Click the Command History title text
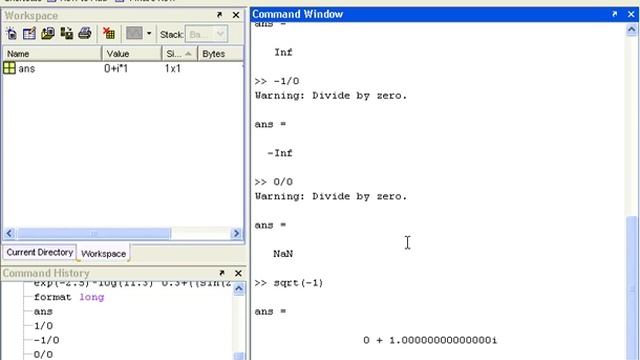This screenshot has height=360, width=640. [x=46, y=273]
